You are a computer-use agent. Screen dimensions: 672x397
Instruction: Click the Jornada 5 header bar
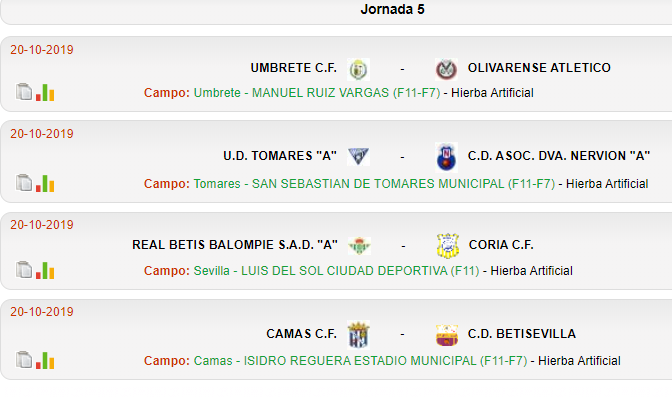click(x=336, y=12)
